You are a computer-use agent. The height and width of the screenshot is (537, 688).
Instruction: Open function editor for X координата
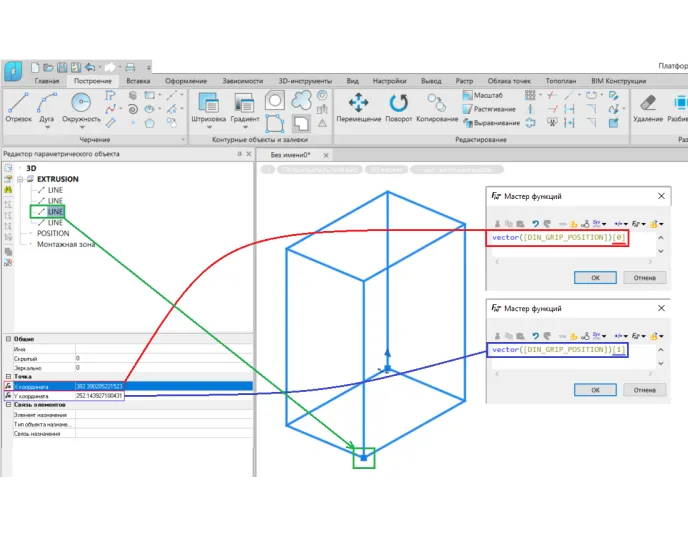(x=8, y=386)
